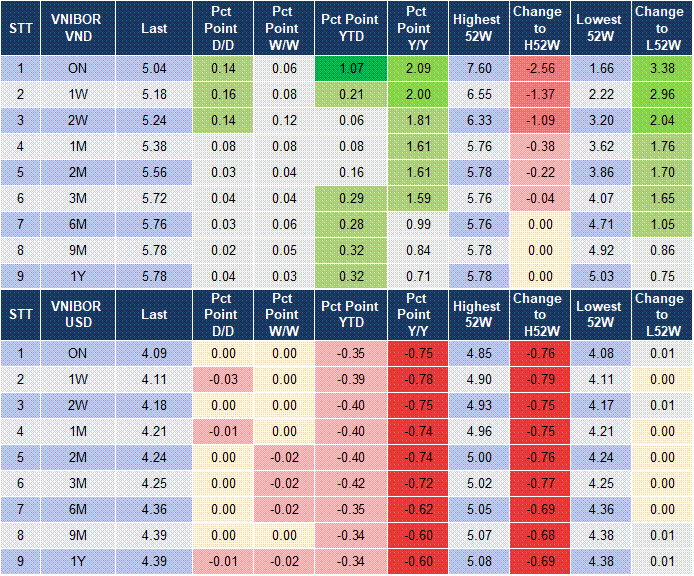The height and width of the screenshot is (576, 694).
Task: Click the -0.42 Pct Point YTD cell
Action: [349, 483]
